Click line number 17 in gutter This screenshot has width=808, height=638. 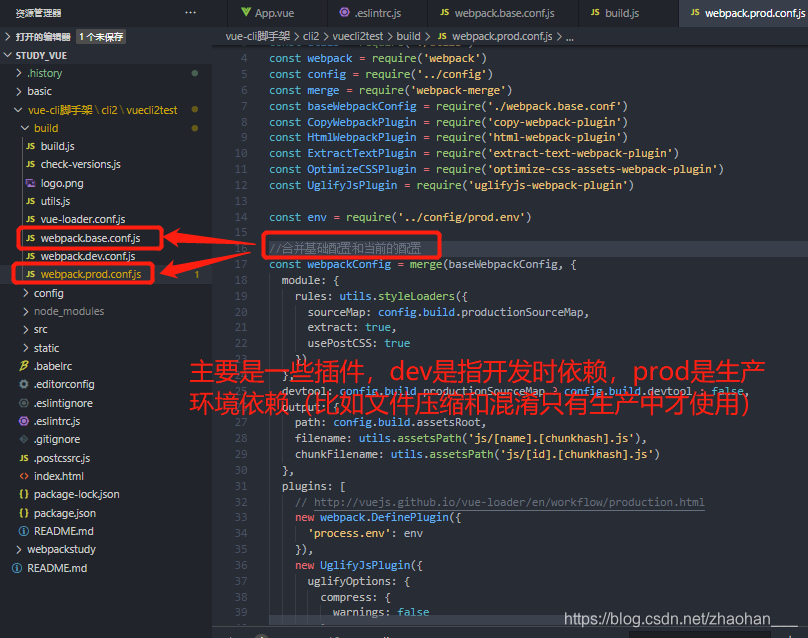tap(241, 264)
